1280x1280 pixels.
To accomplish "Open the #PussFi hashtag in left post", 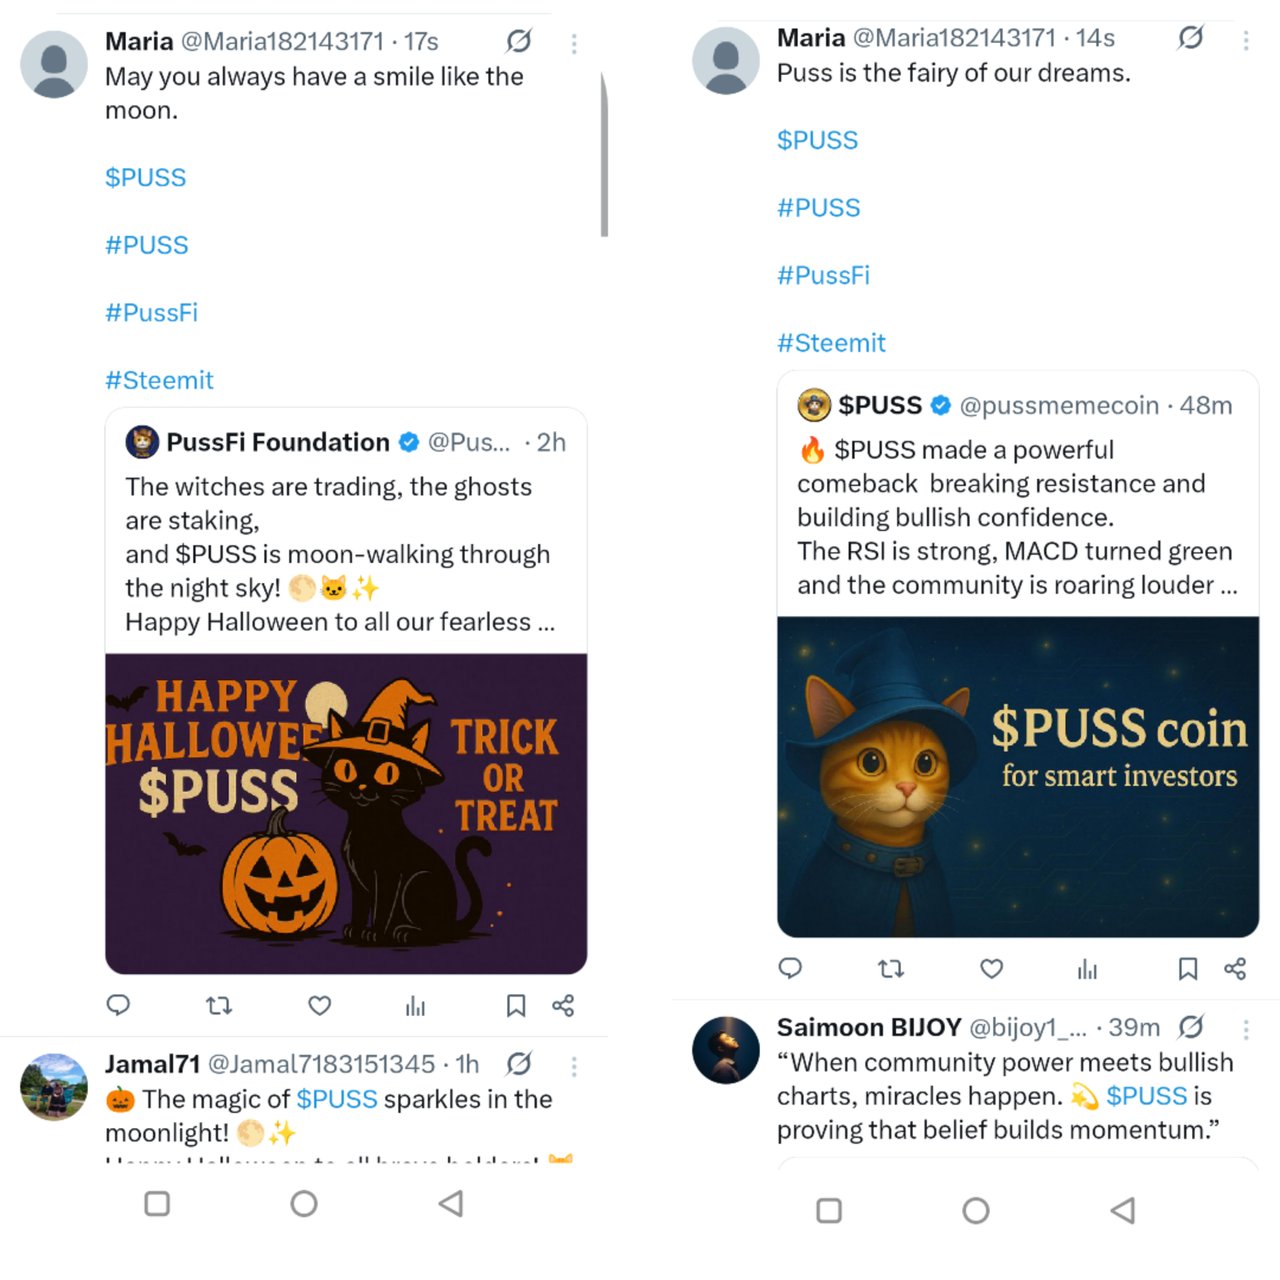I will click(x=152, y=313).
